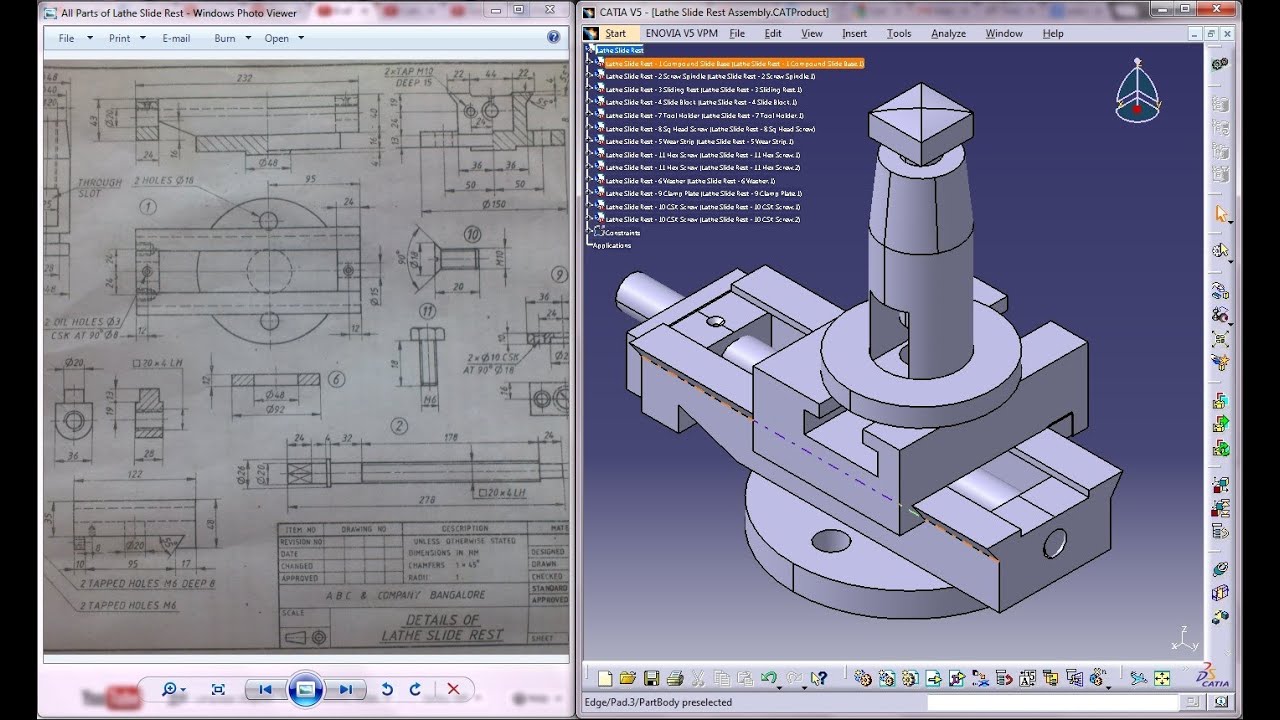
Task: Click the top gear icon in right toolbar
Action: (1220, 63)
